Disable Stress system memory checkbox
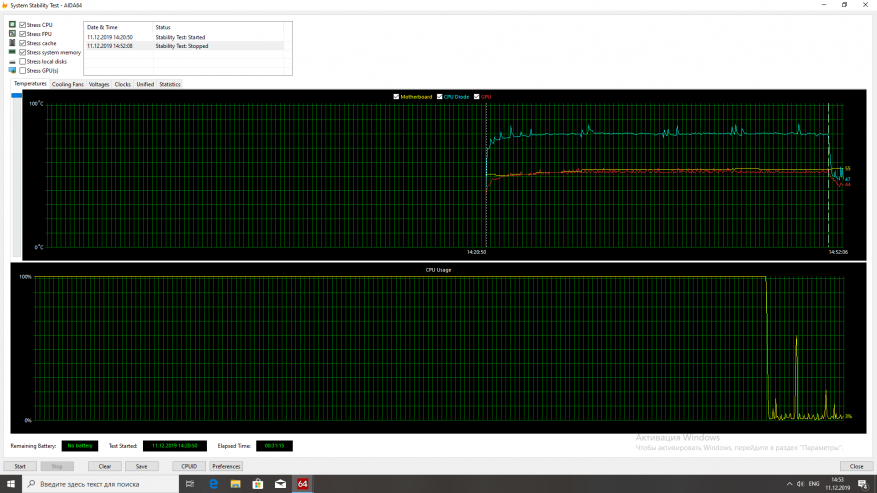The height and width of the screenshot is (493, 877). pos(22,52)
